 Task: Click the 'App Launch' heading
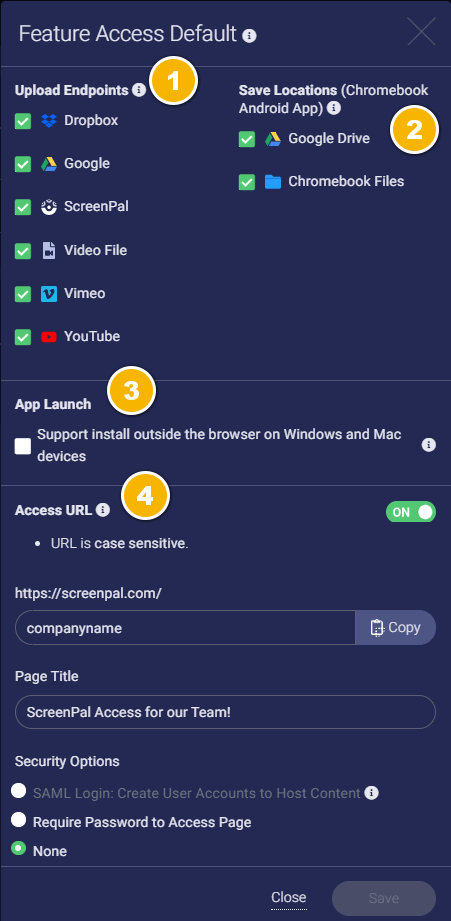[53, 404]
